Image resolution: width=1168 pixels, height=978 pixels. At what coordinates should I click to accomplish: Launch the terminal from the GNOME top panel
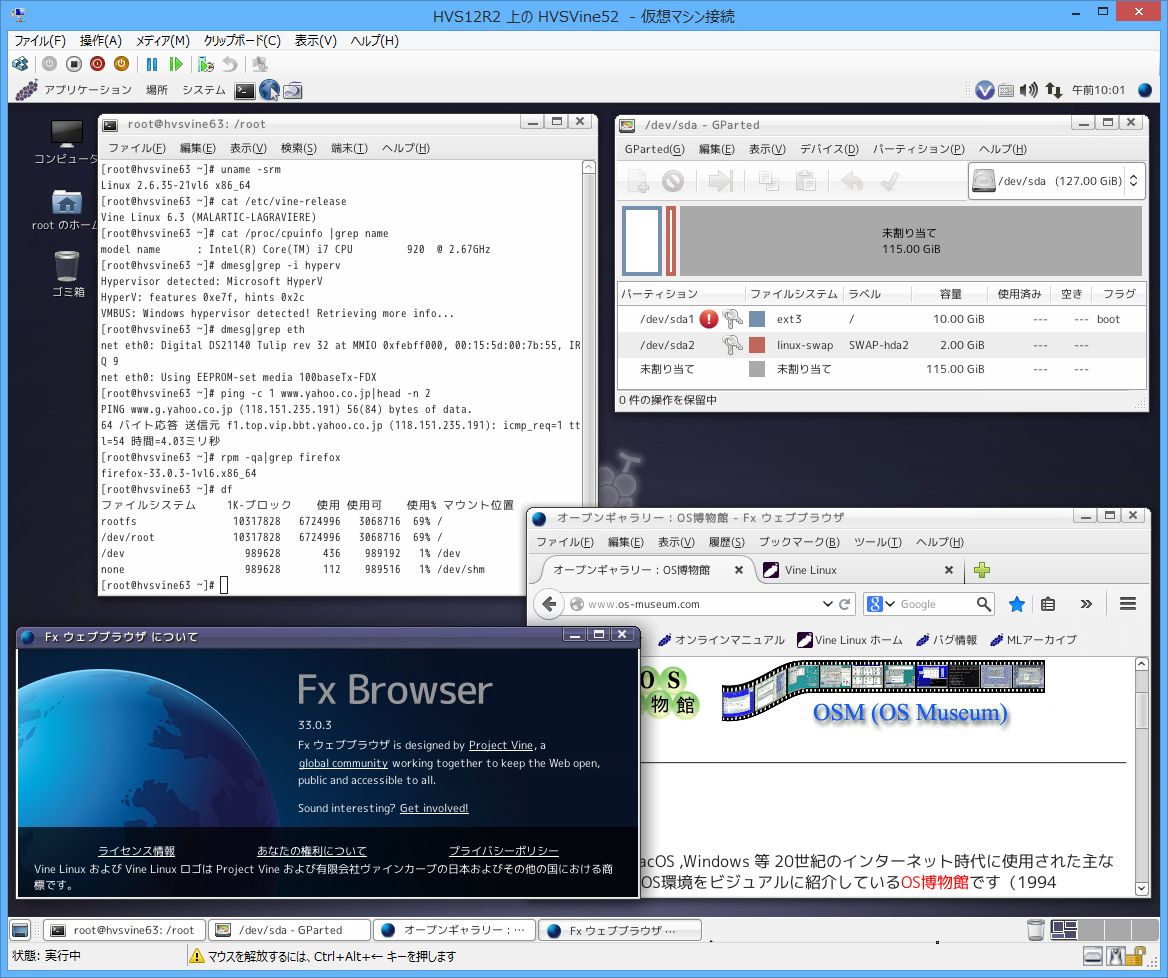pos(244,91)
